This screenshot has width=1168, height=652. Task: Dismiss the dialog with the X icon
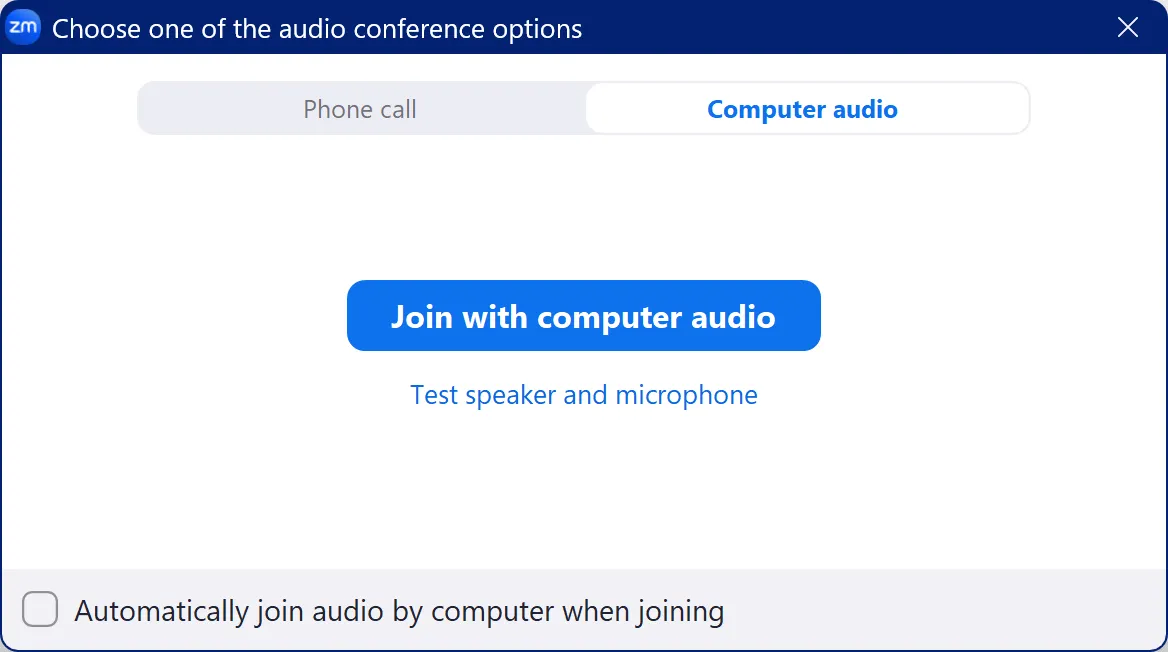pos(1127,28)
